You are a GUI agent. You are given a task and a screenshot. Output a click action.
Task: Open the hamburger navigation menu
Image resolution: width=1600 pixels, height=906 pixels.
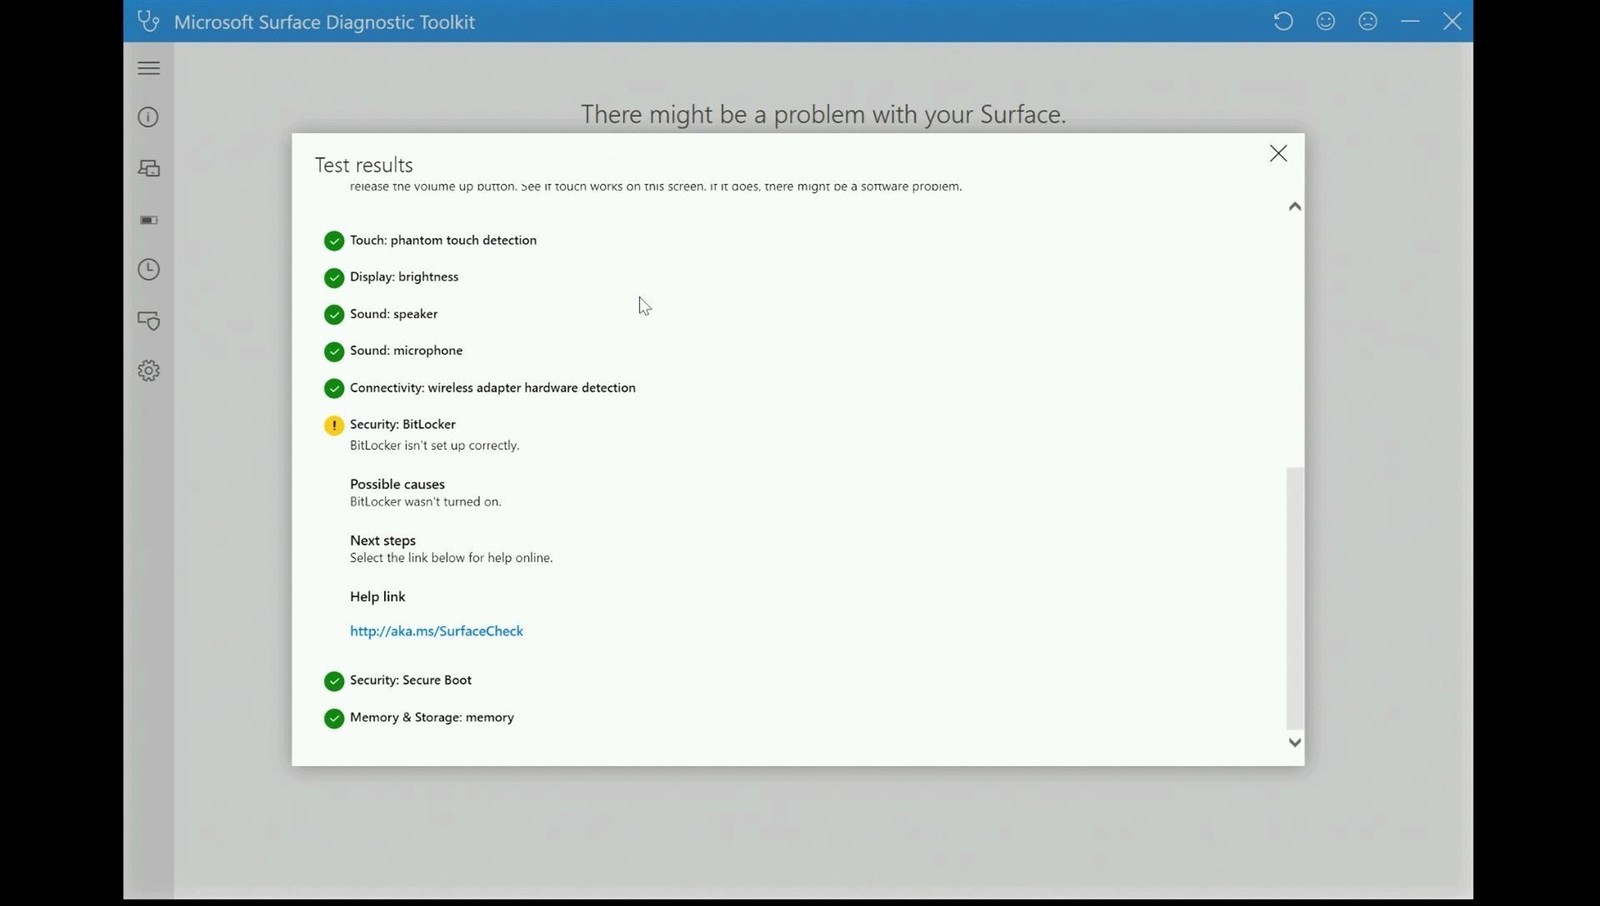(149, 68)
